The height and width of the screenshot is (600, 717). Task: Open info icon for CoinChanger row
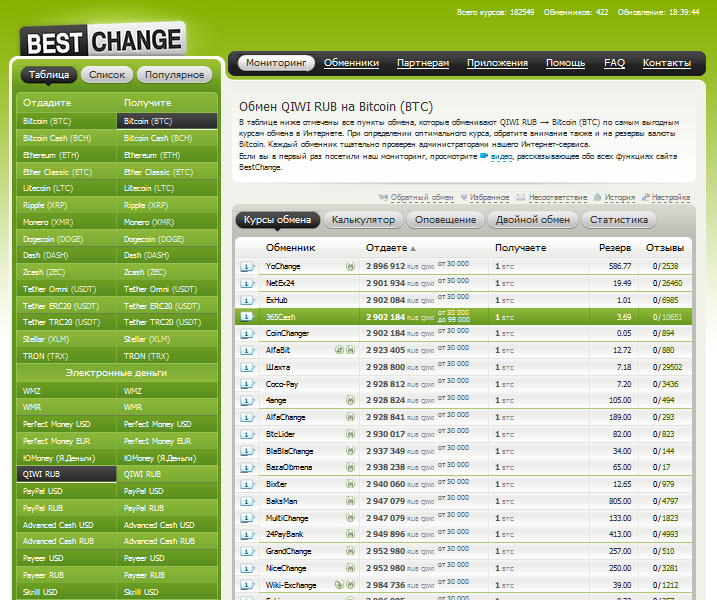247,334
